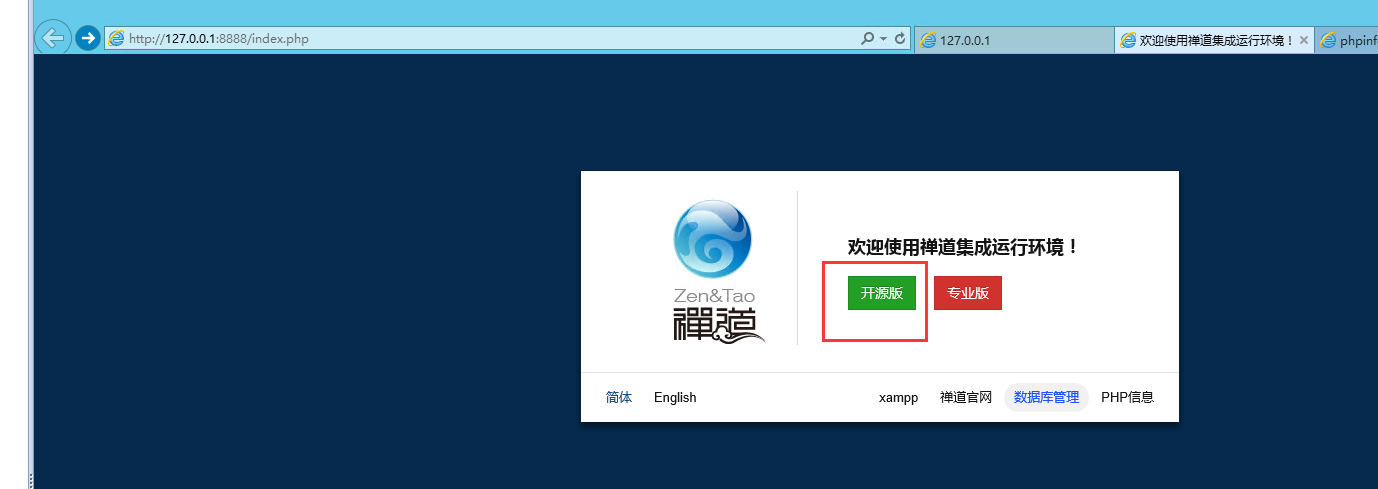Switch language to 简体
Screen dimensions: 1378x489
pyautogui.click(x=619, y=397)
